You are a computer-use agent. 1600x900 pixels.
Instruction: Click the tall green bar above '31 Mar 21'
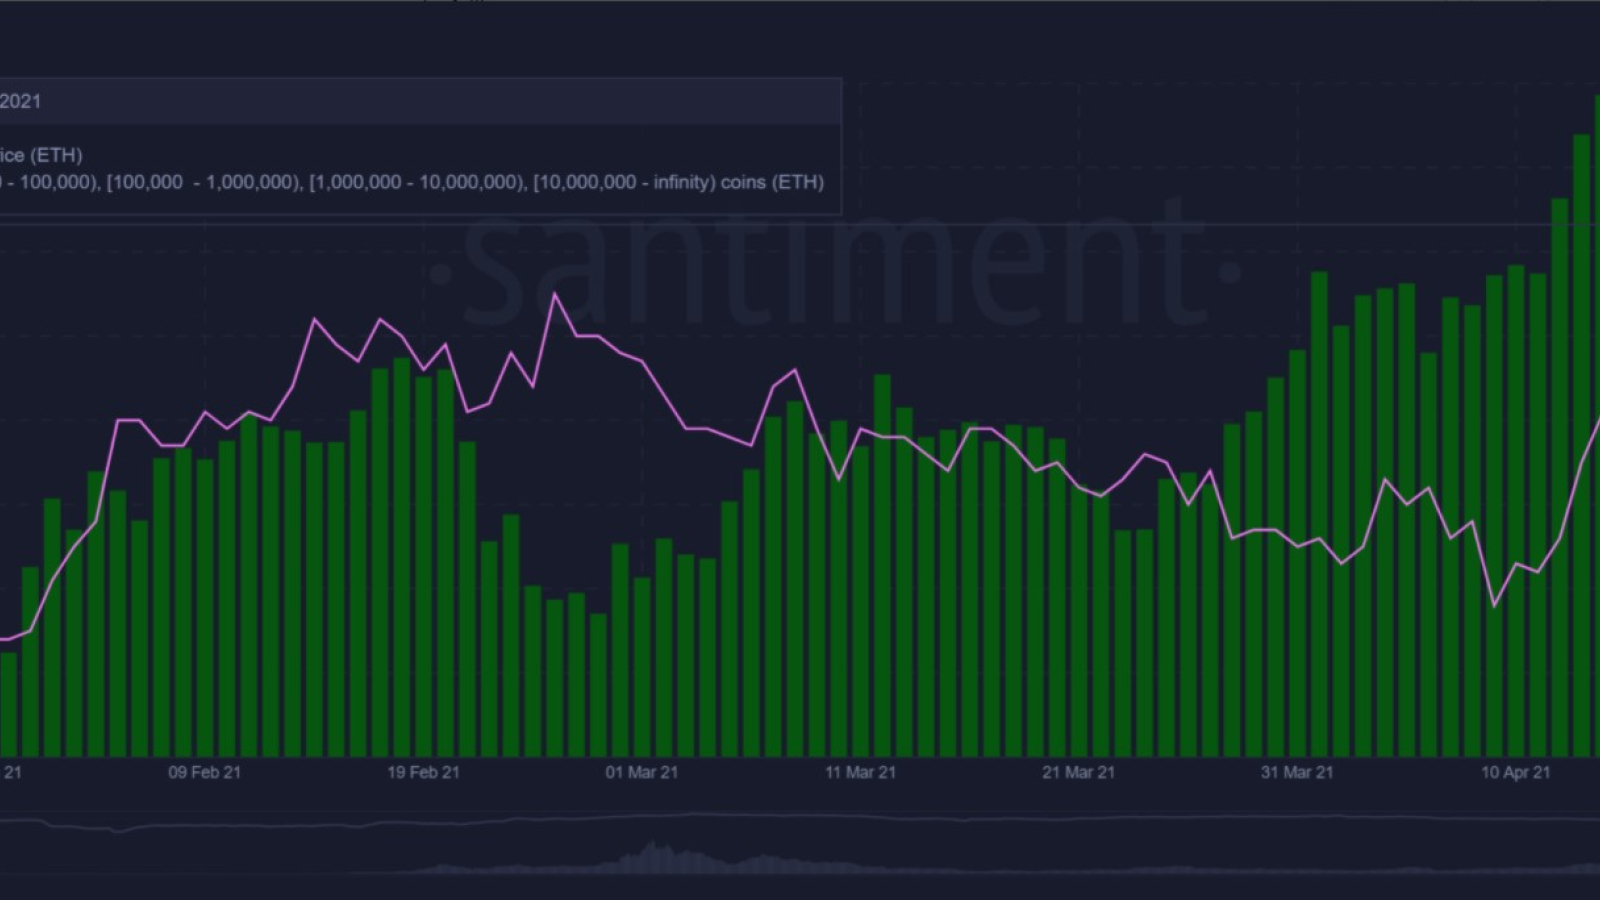(1319, 514)
